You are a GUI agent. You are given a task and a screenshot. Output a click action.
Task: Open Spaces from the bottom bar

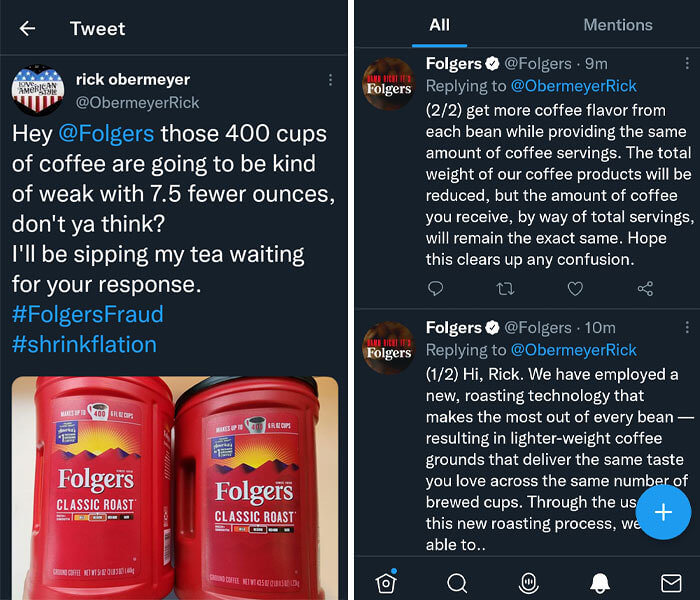tap(528, 582)
